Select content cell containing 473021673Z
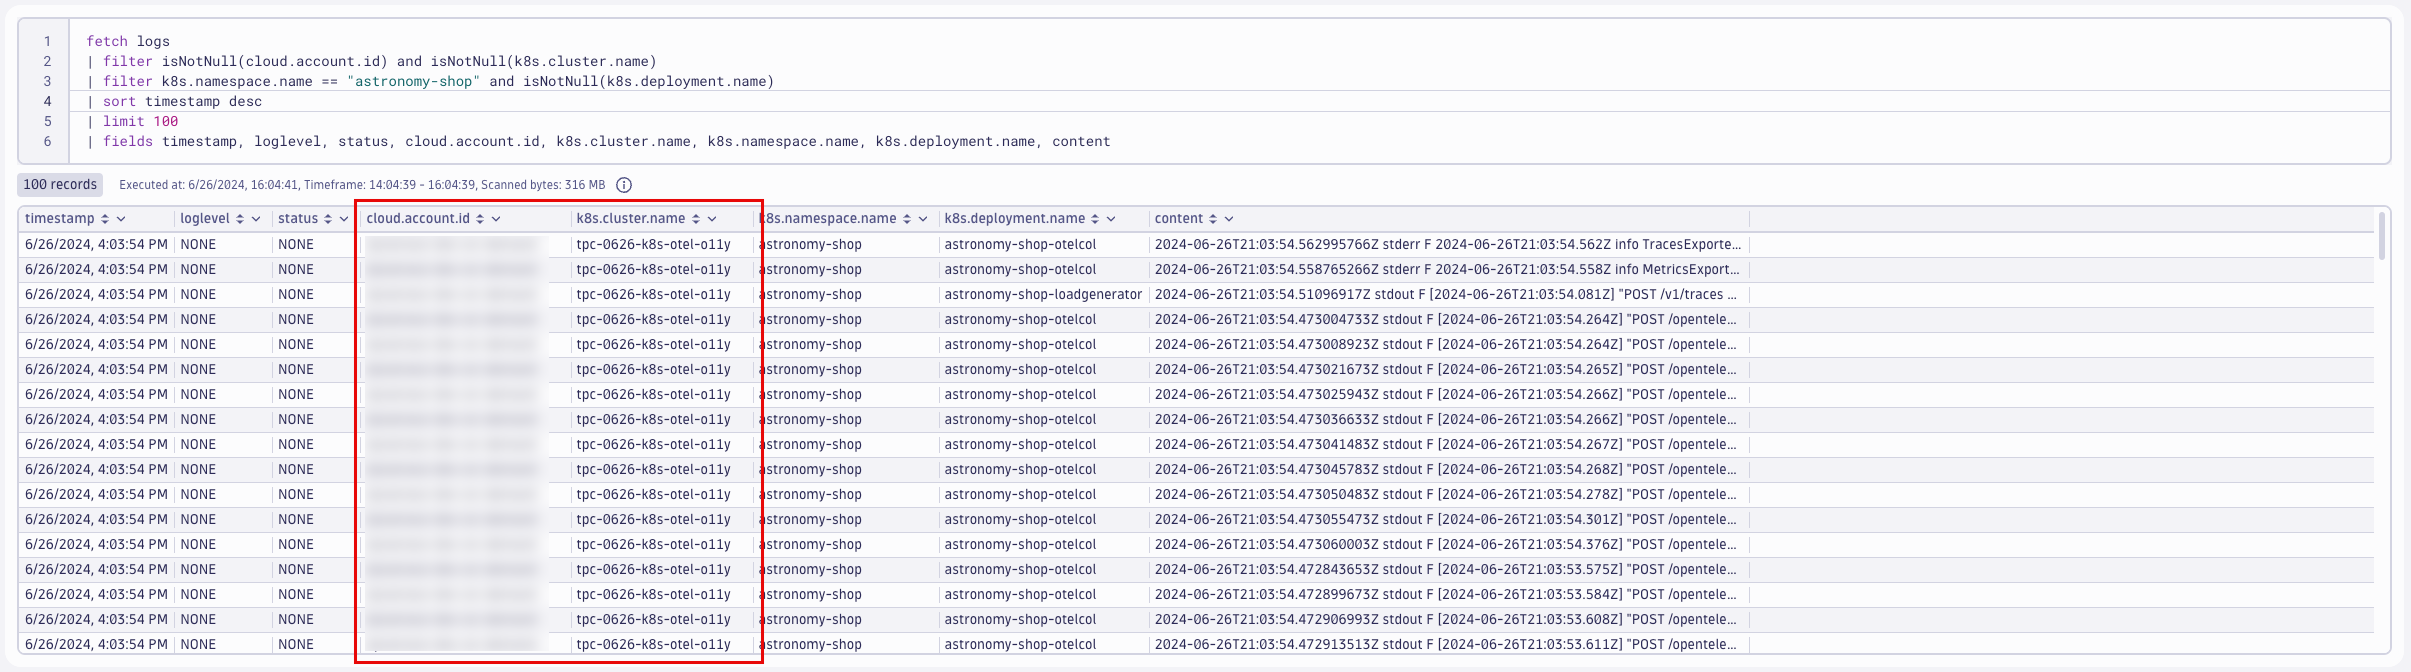Image resolution: width=2411 pixels, height=672 pixels. pos(1448,369)
